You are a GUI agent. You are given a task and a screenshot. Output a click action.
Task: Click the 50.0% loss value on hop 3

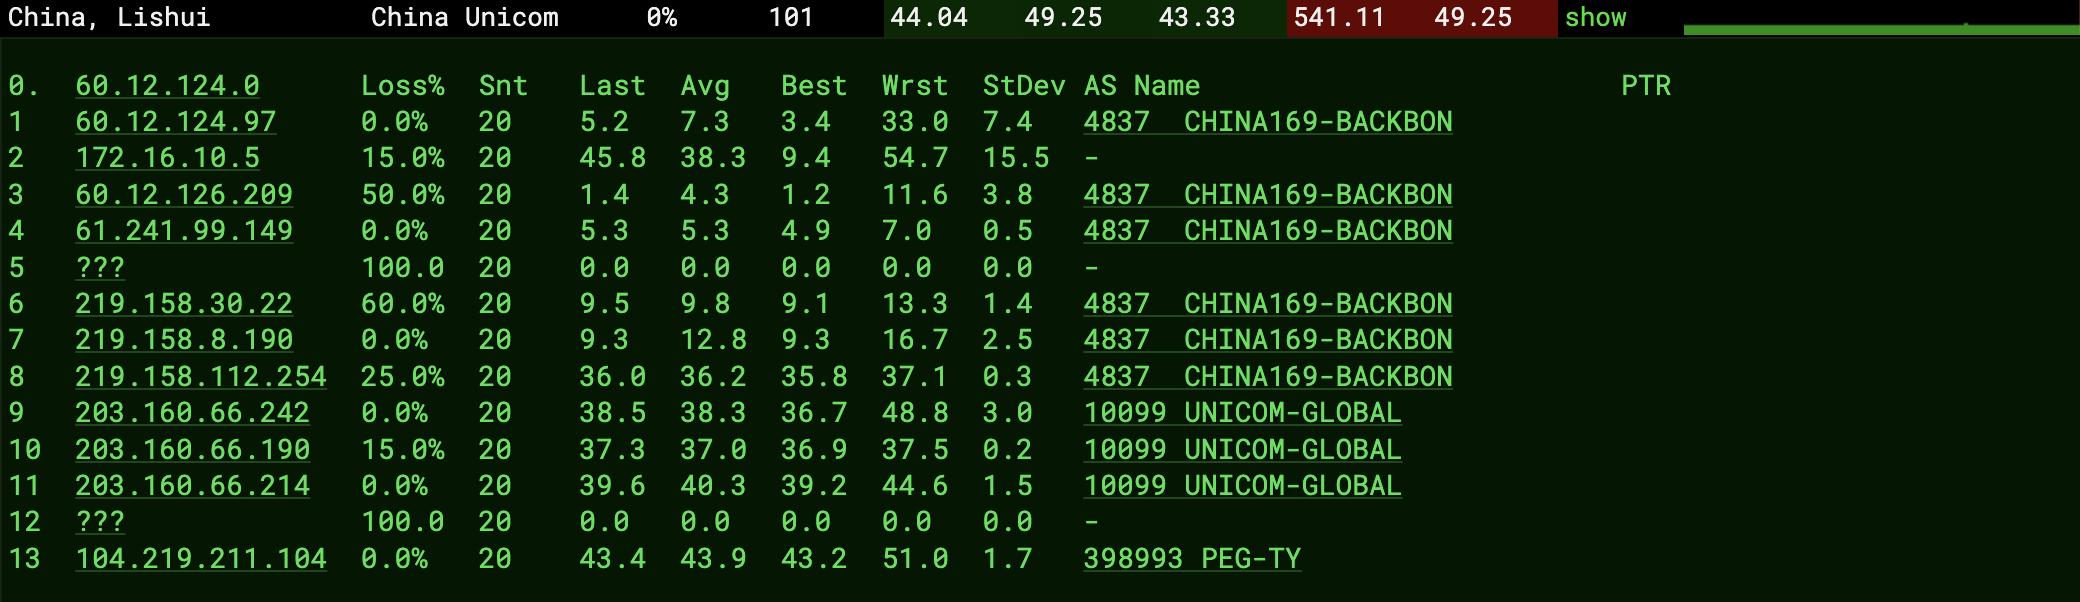(x=403, y=195)
